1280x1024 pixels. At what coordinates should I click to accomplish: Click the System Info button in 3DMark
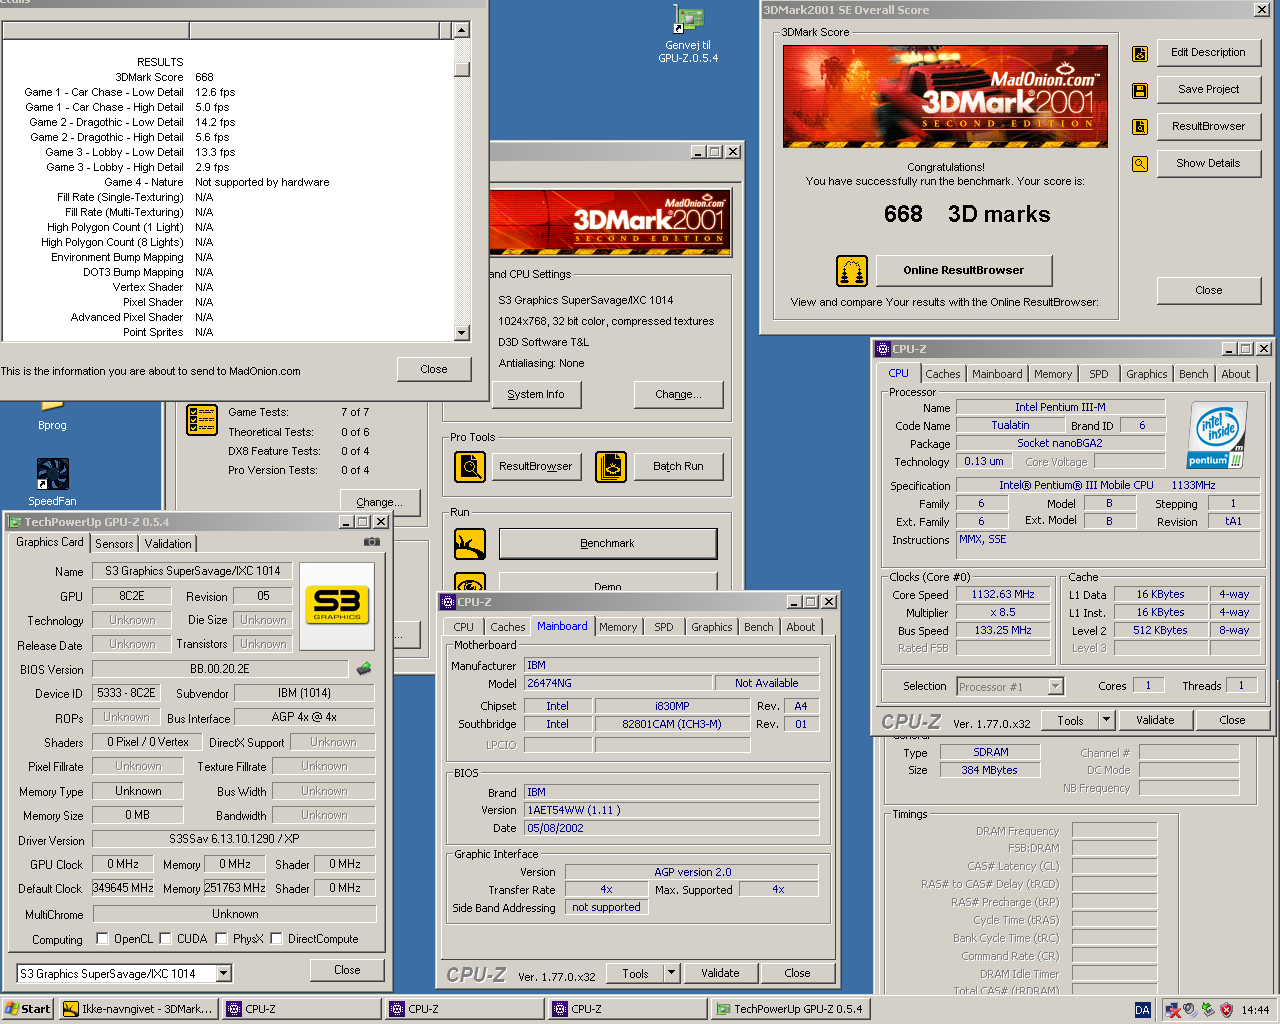point(536,395)
